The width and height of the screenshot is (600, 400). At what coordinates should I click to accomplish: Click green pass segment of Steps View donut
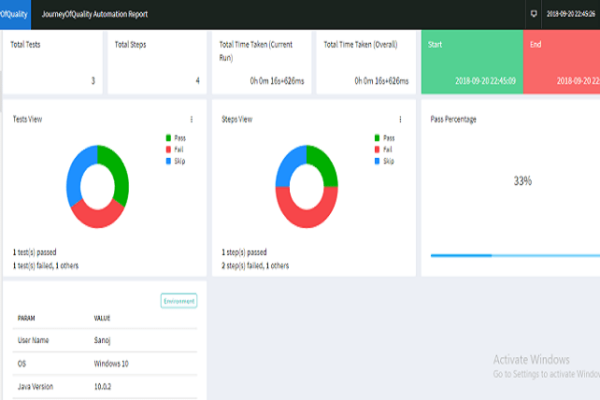[325, 165]
